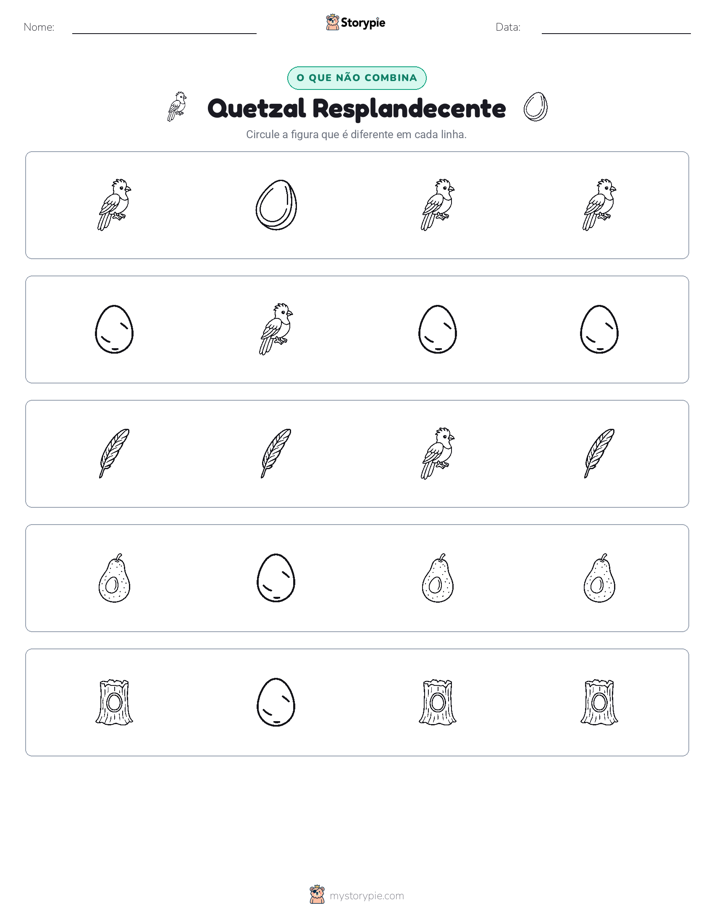This screenshot has width=714, height=924.
Task: Click the last egg in the second row
Action: click(600, 329)
